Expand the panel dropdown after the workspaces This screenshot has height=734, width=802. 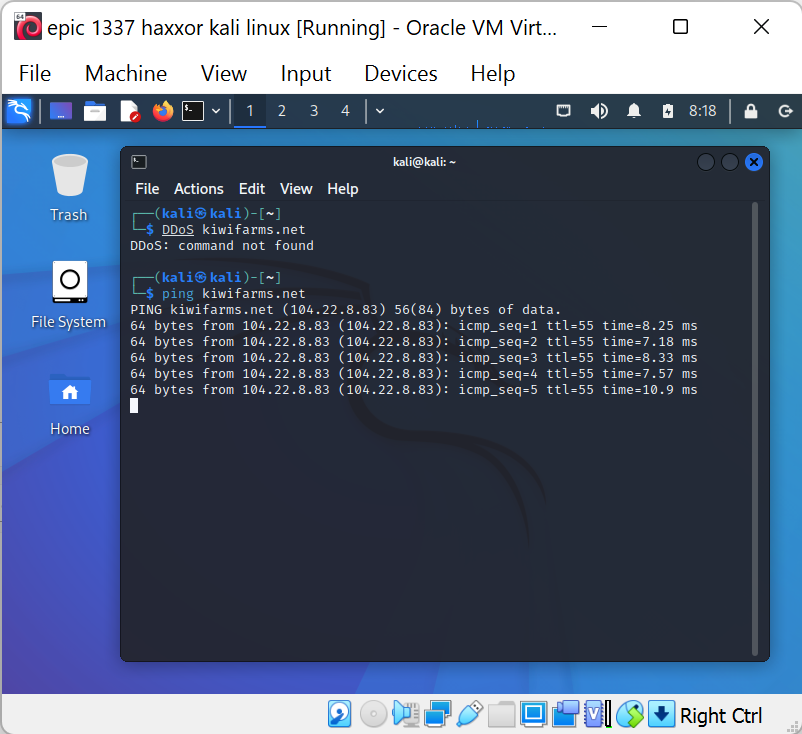(380, 111)
